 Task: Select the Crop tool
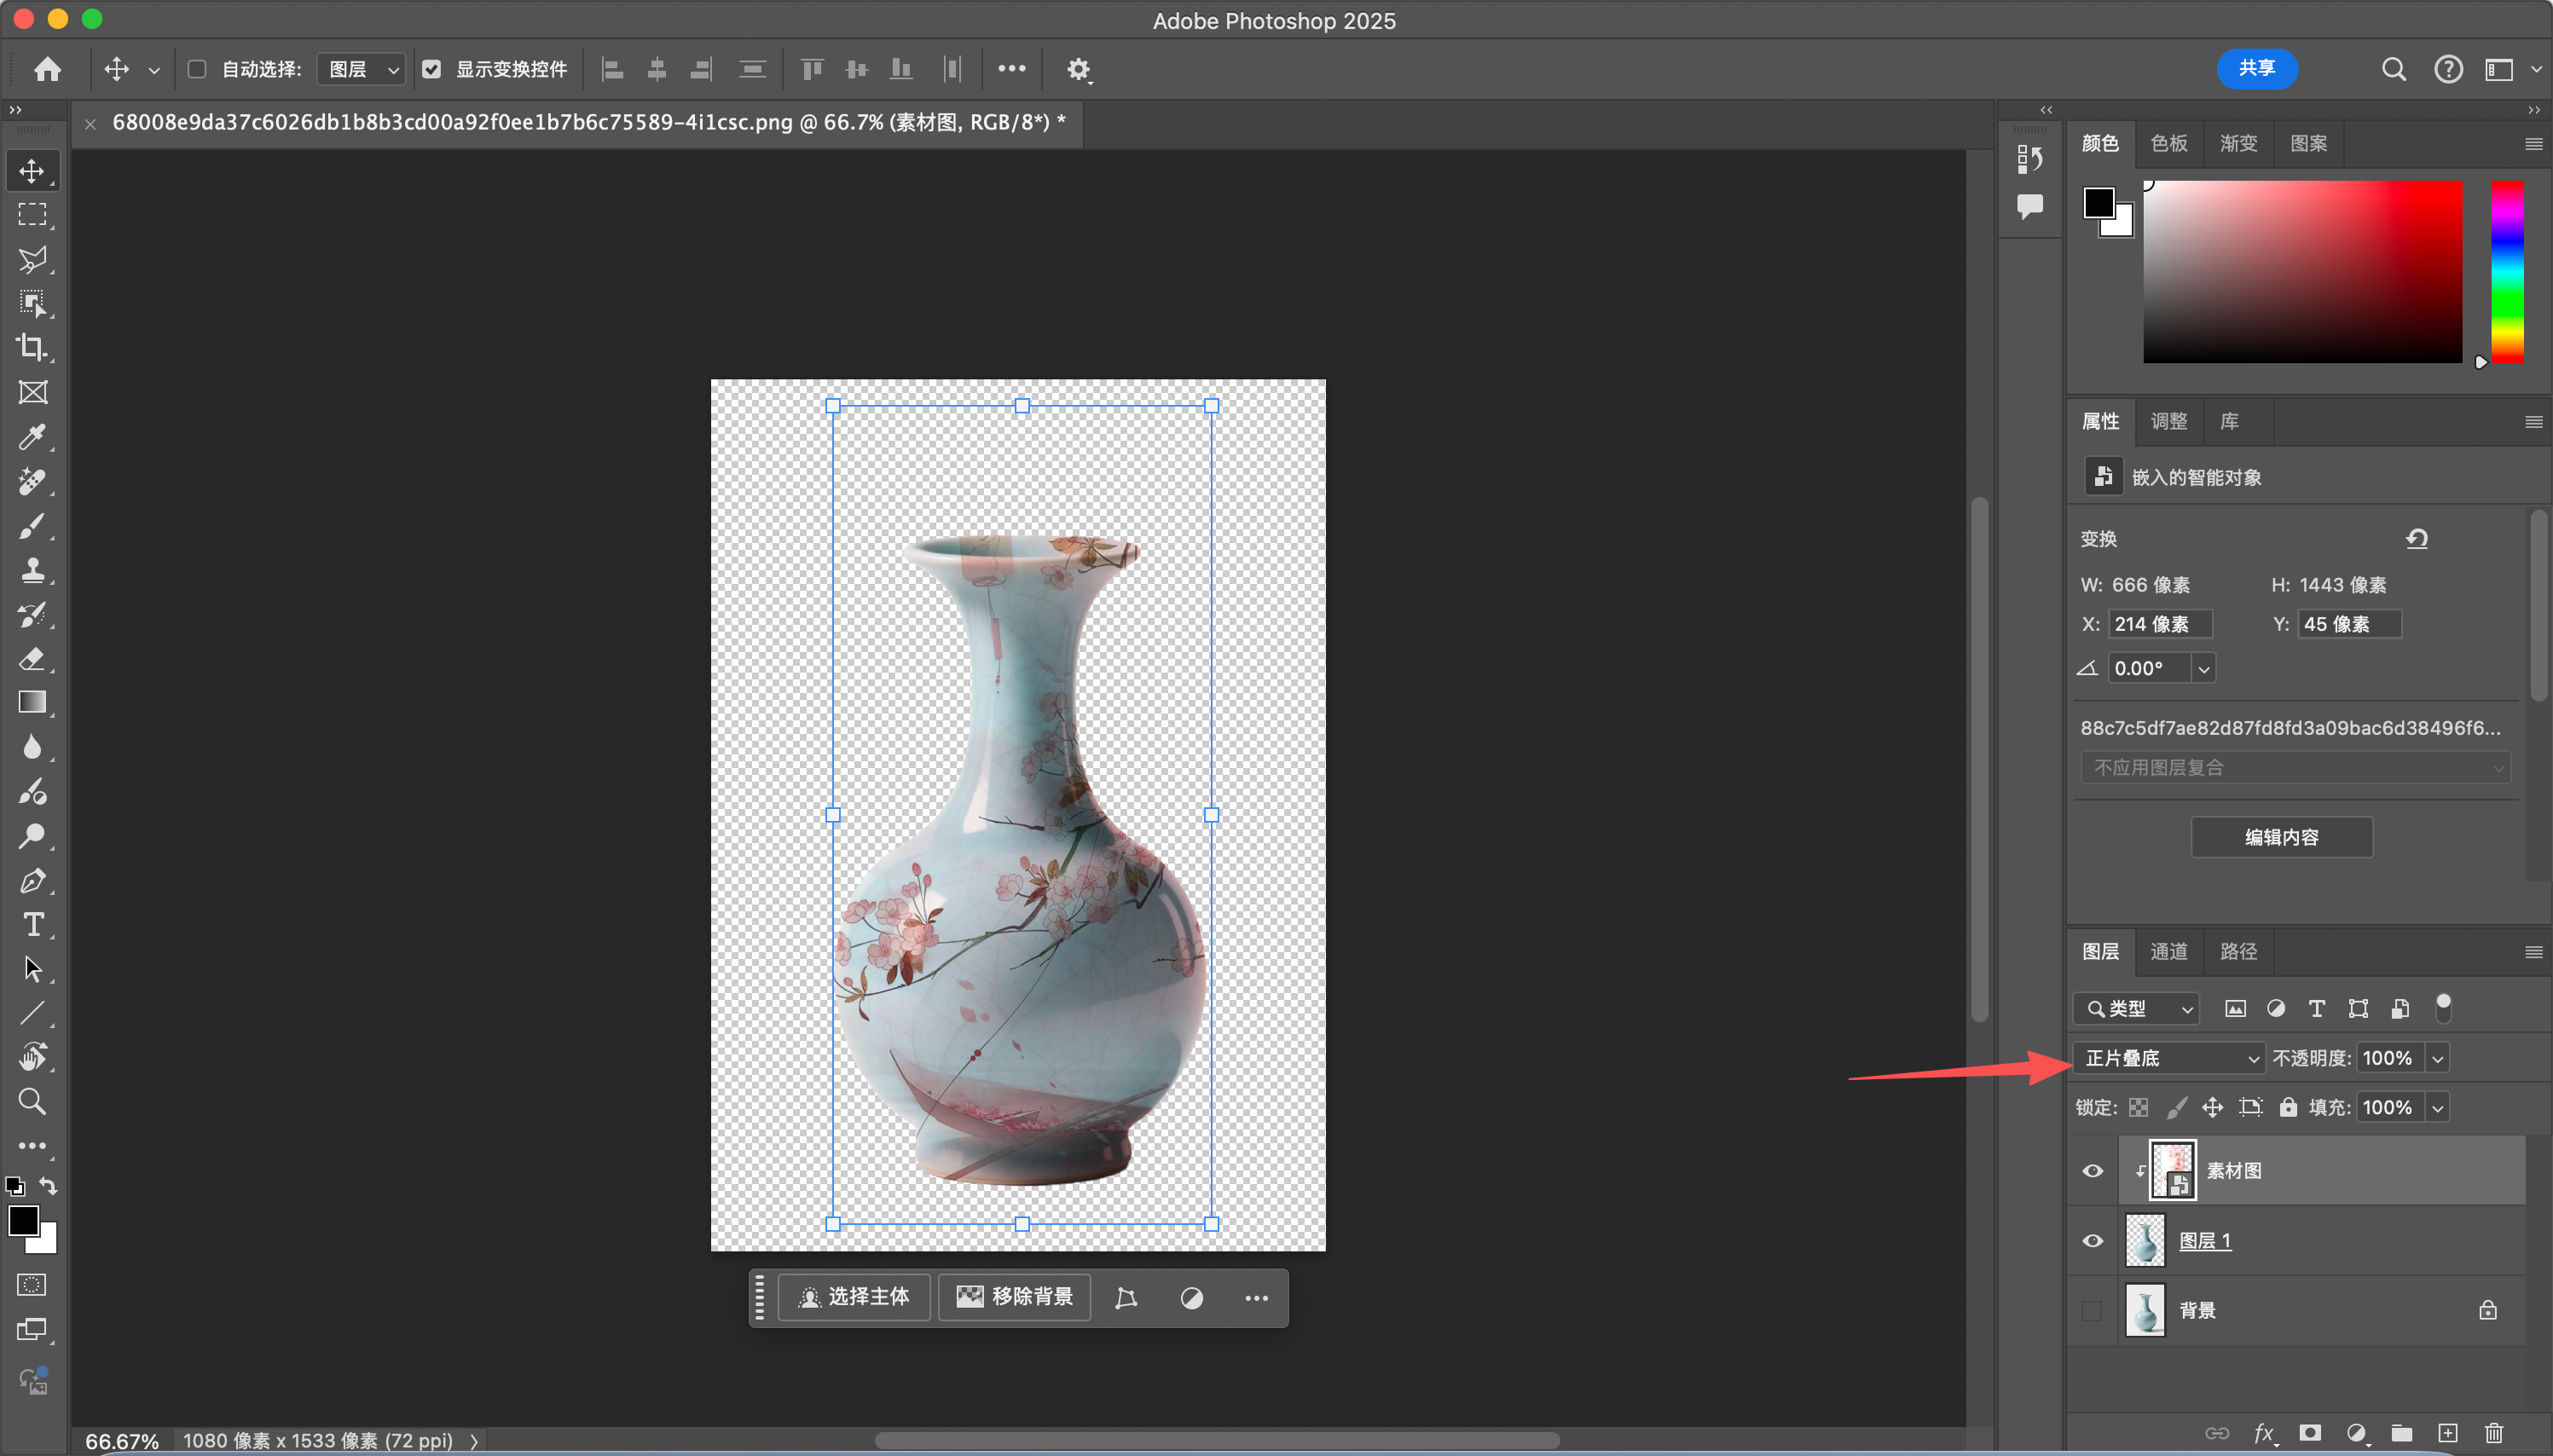tap(32, 348)
